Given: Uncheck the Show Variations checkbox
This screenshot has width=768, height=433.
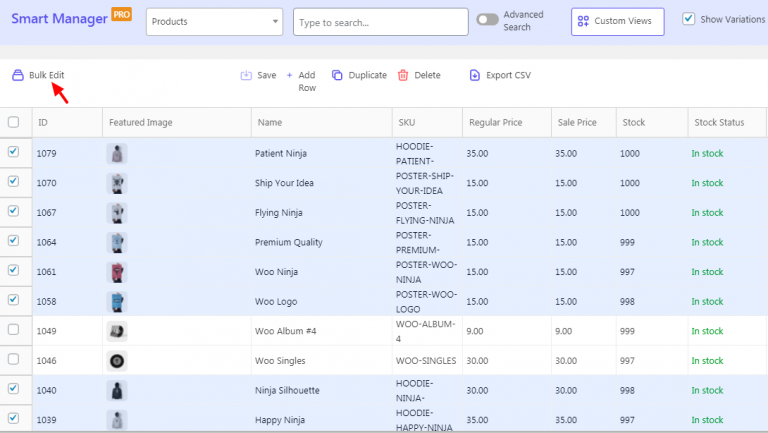Looking at the screenshot, I should [x=688, y=19].
